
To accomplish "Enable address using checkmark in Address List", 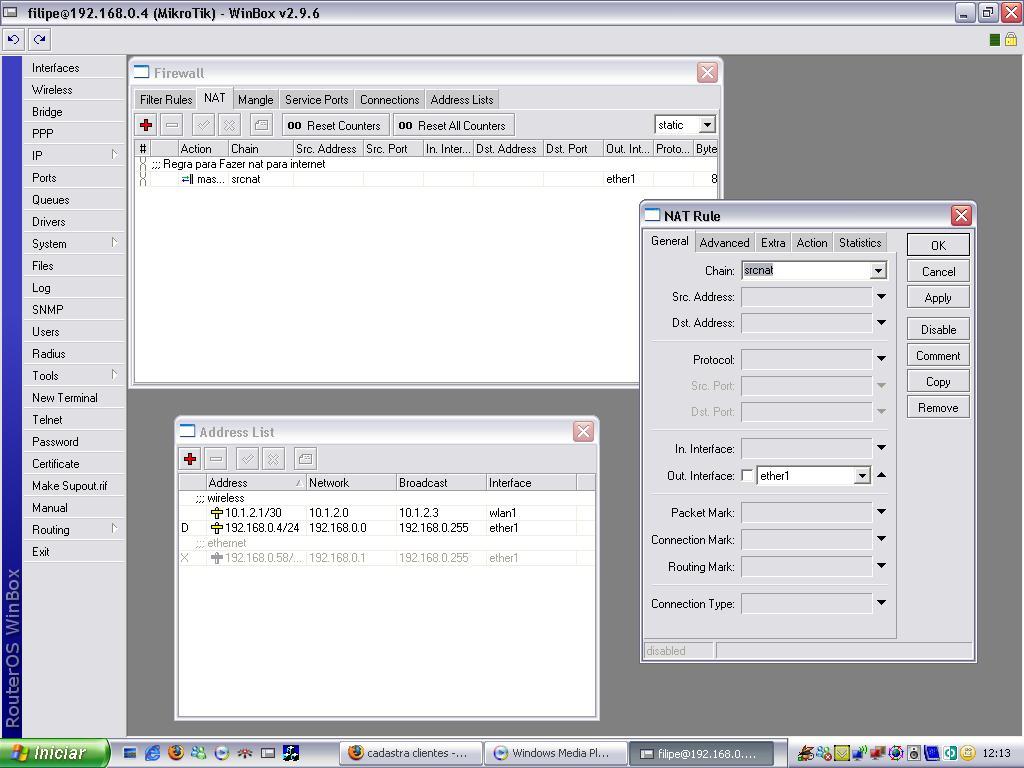I will 248,458.
